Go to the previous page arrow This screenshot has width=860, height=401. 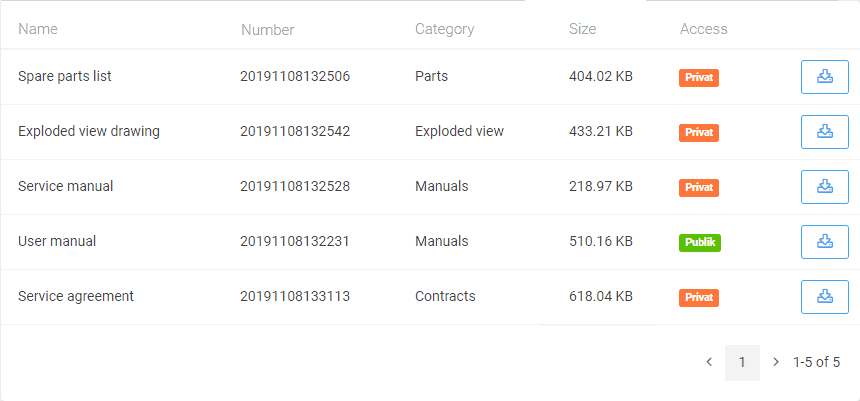pos(709,362)
